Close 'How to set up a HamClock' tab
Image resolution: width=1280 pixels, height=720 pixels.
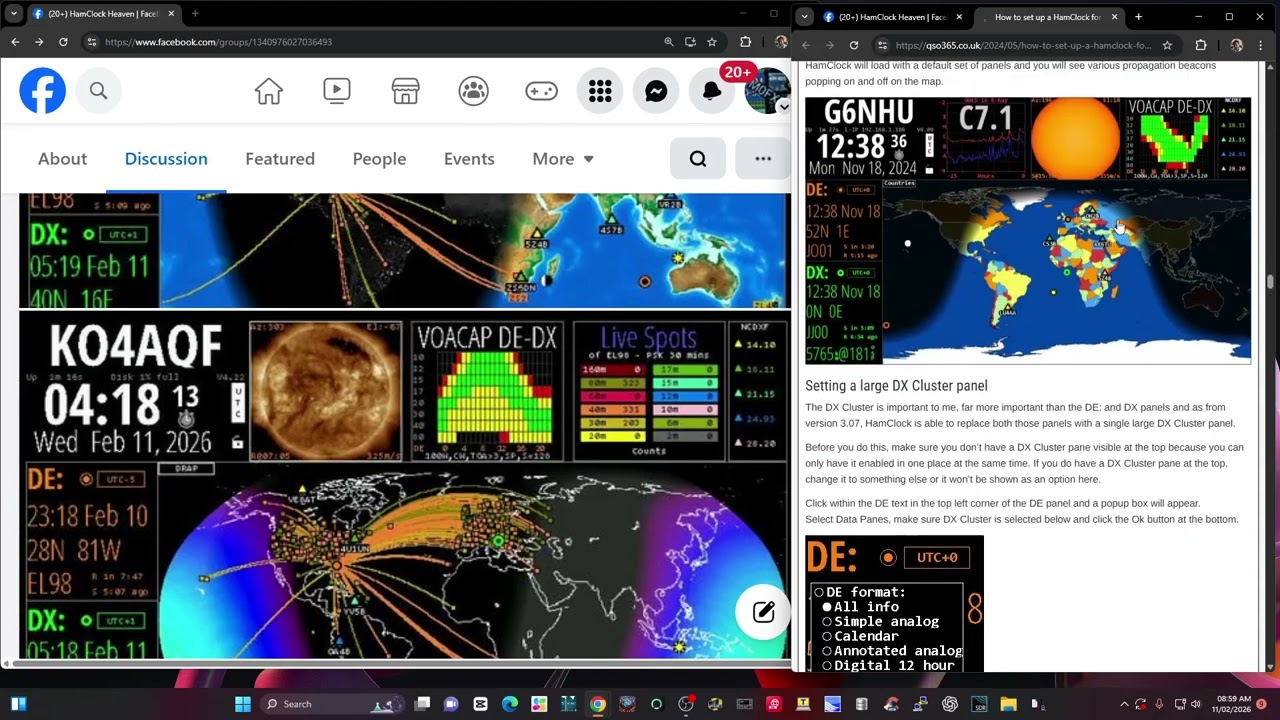point(1114,17)
